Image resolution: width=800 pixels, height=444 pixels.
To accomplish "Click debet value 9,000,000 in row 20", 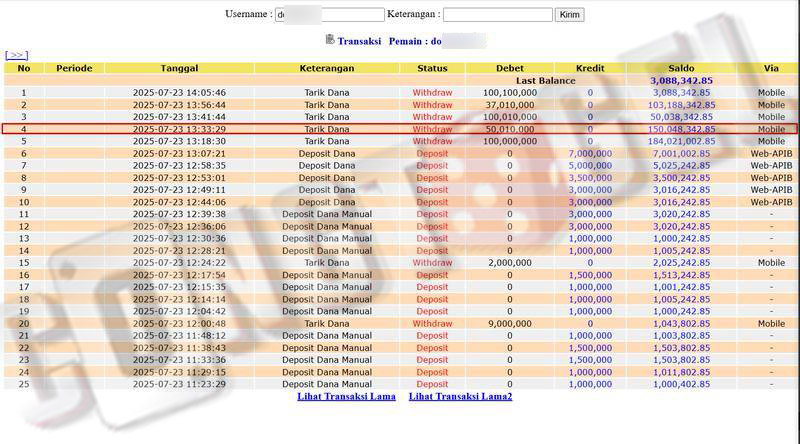I will 516,324.
